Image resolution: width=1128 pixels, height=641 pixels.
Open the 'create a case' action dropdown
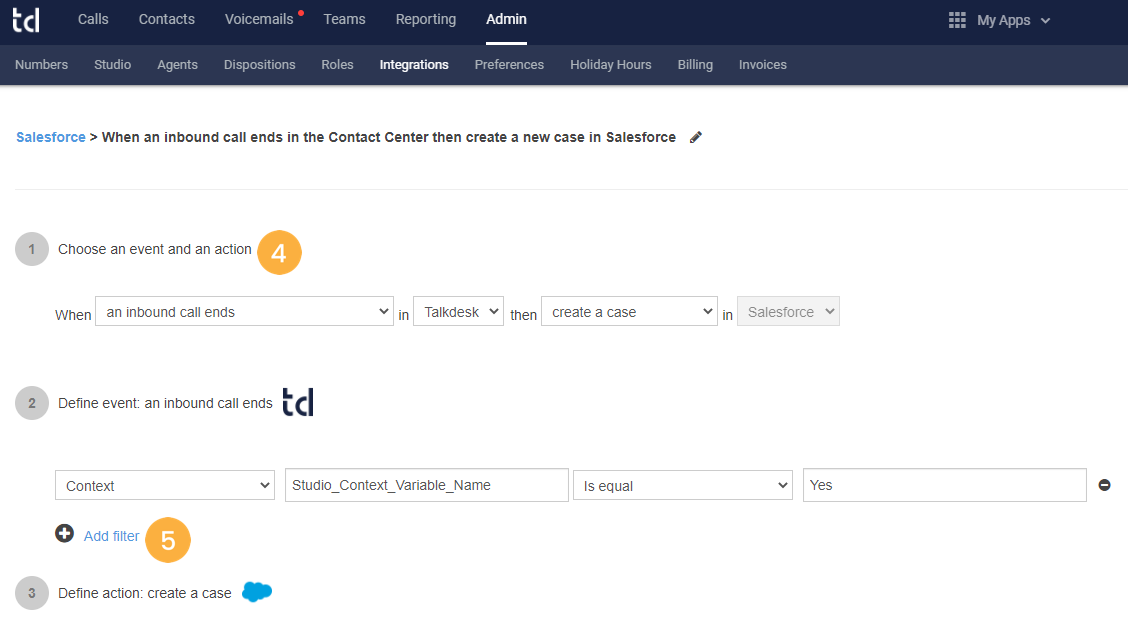(629, 312)
